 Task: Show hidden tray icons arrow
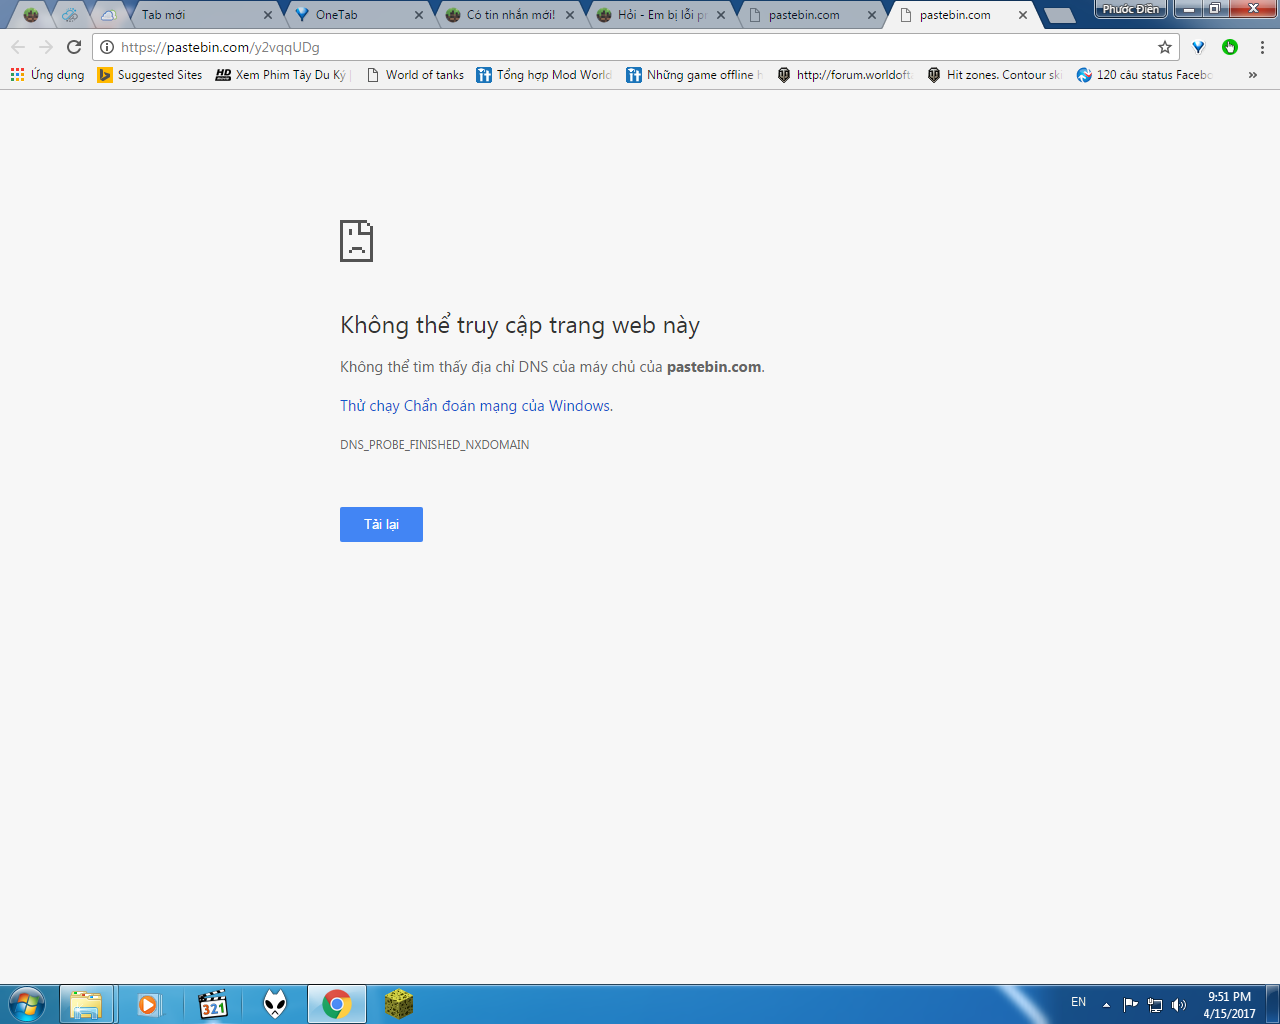coord(1106,1005)
